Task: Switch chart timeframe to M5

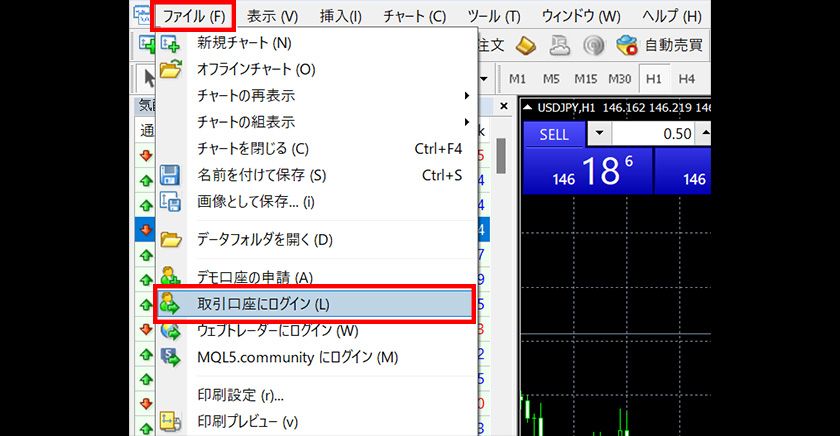Action: click(551, 79)
